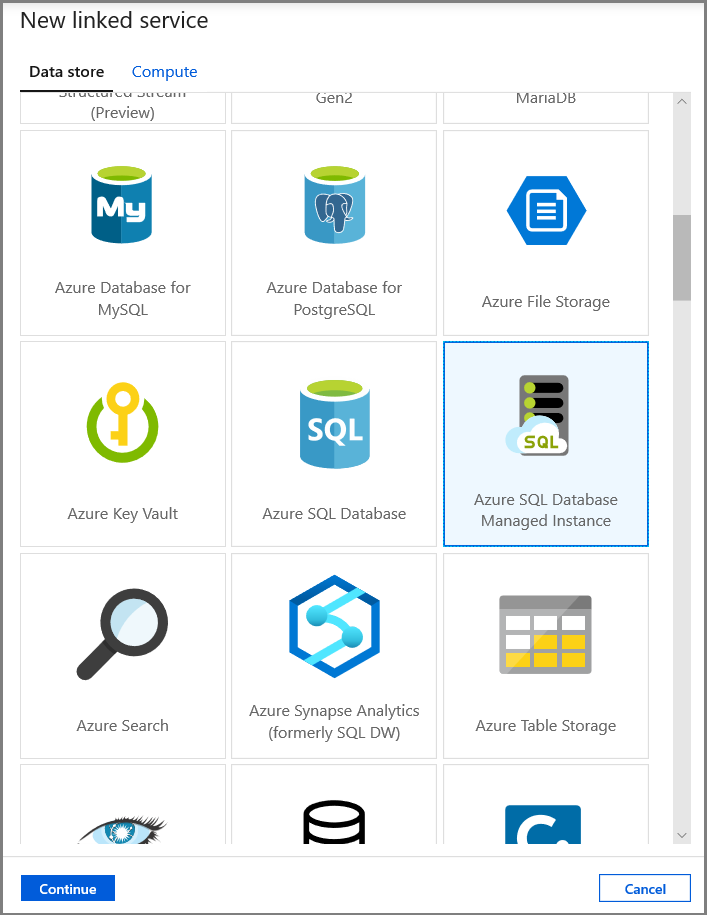Click the Structured Stream (Preview) tile
707x915 pixels.
pyautogui.click(x=122, y=105)
